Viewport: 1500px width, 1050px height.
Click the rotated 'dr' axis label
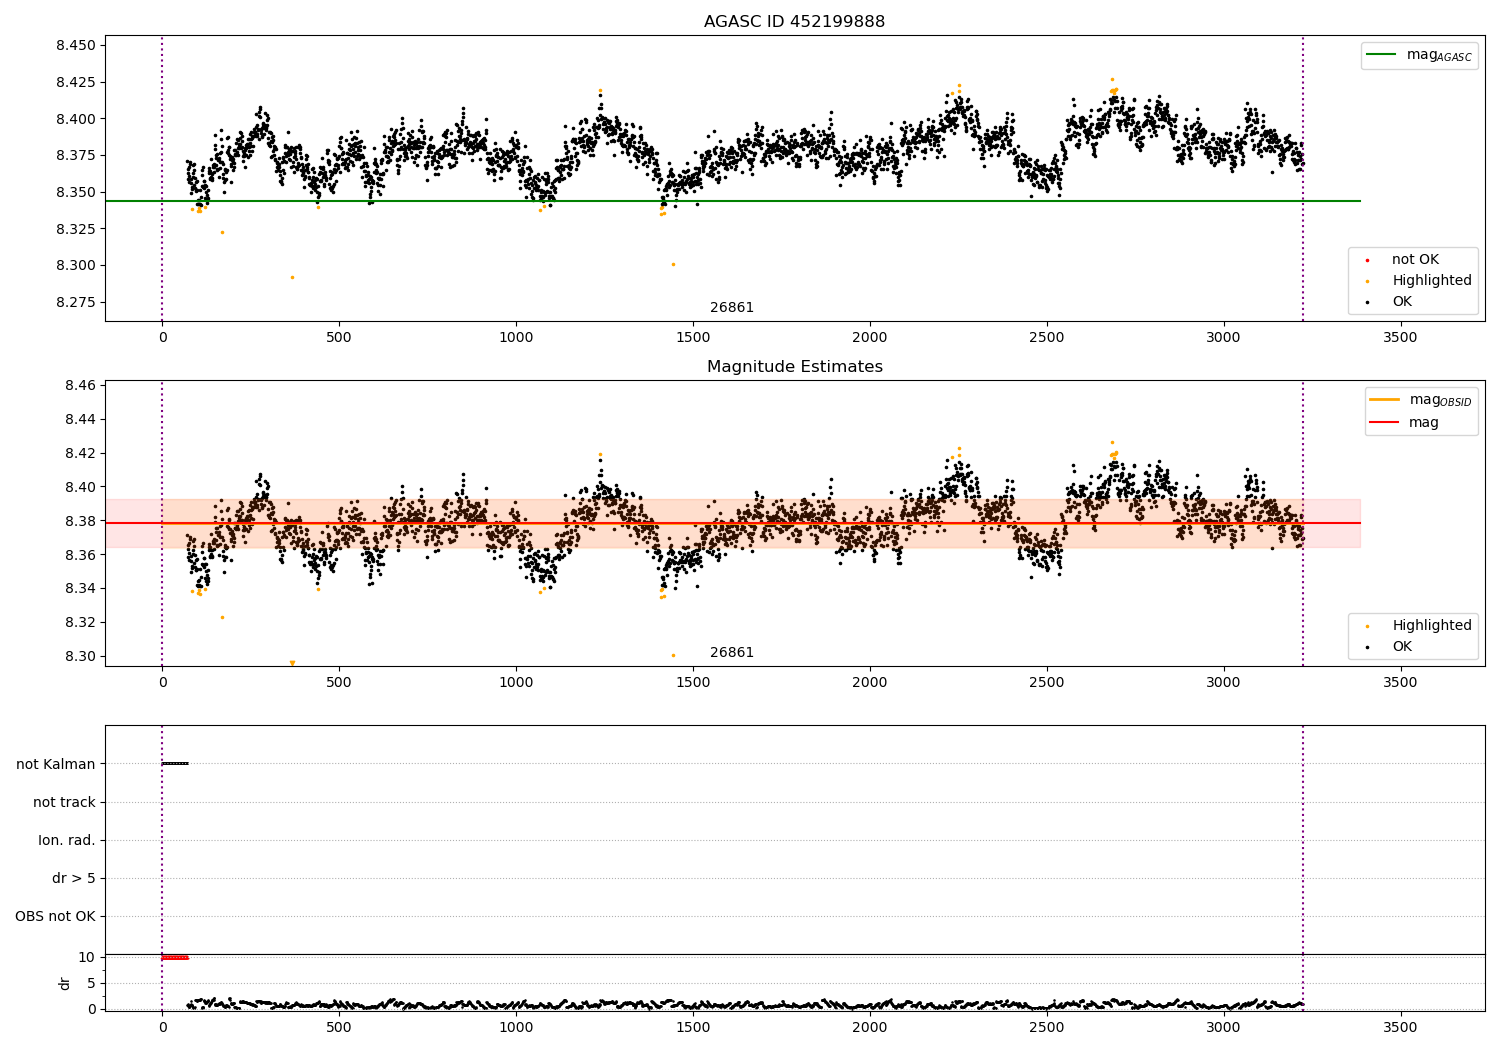(x=65, y=983)
